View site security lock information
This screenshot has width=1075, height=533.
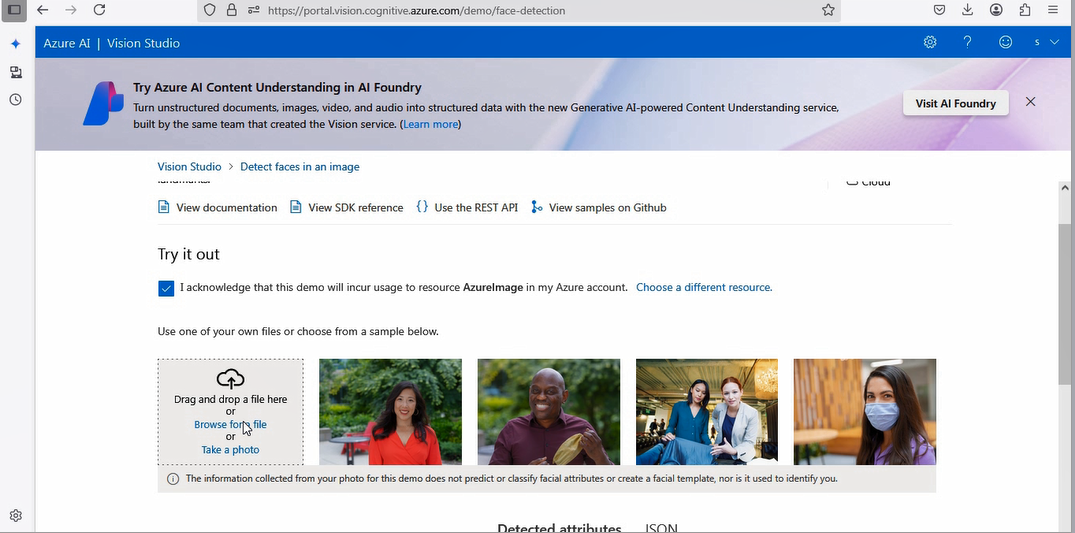pyautogui.click(x=232, y=10)
